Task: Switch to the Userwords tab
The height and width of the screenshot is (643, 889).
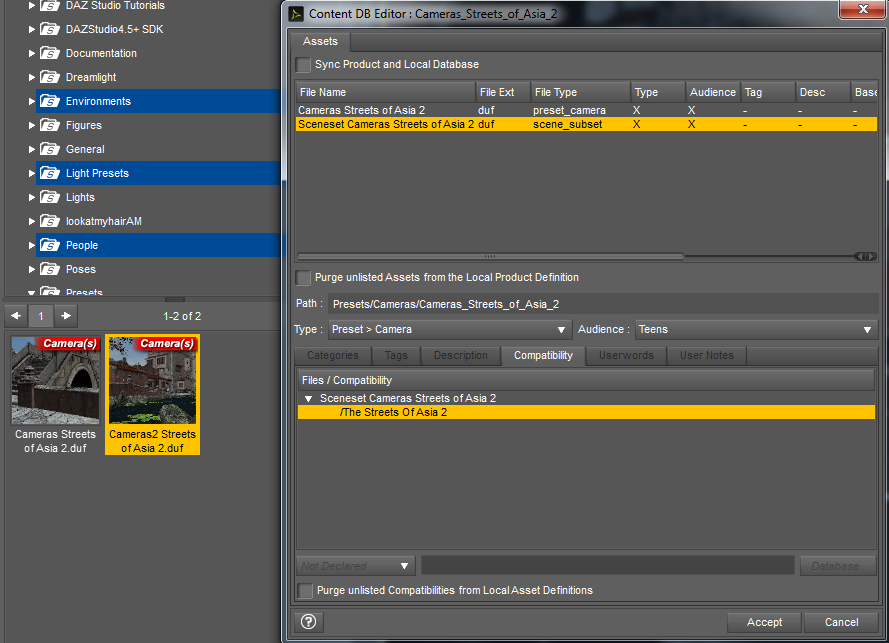Action: (626, 356)
